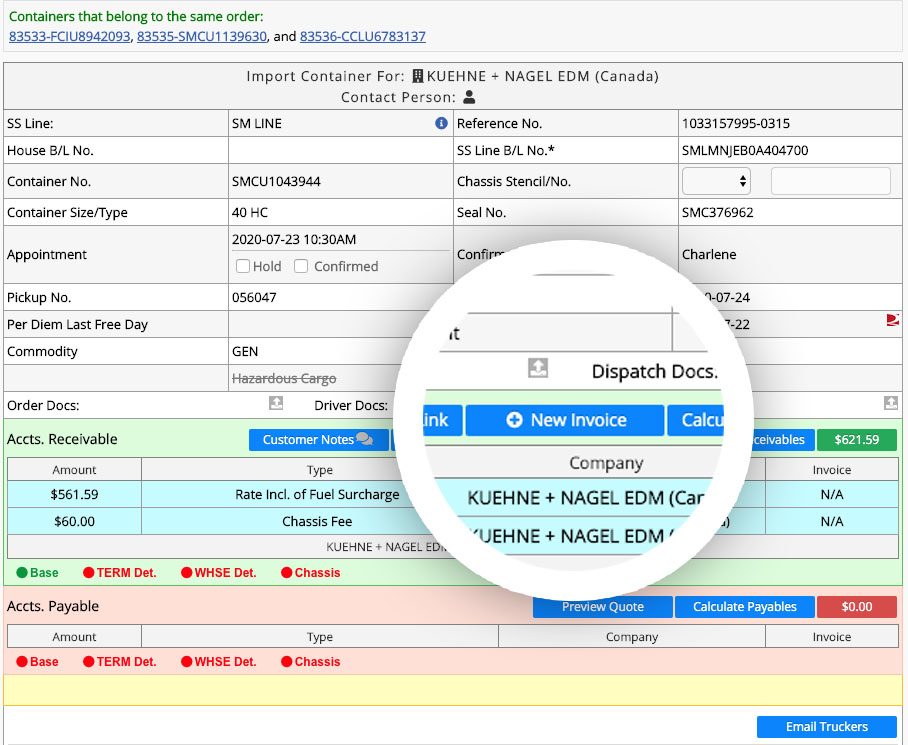This screenshot has width=908, height=745.
Task: Click the New Invoice button
Action: 565,420
